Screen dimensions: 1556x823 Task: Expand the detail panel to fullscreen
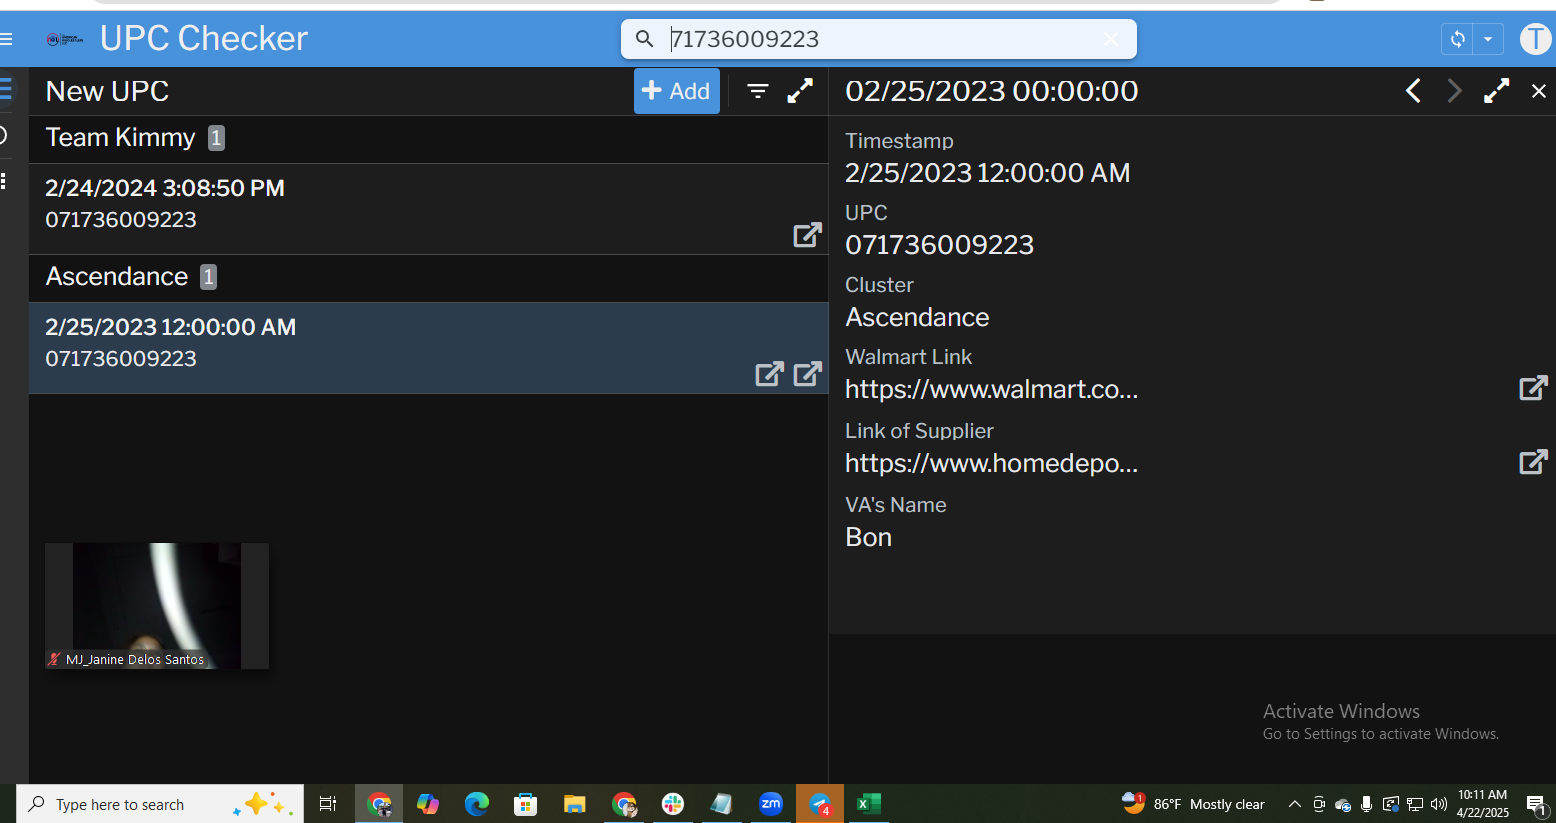[x=1496, y=91]
